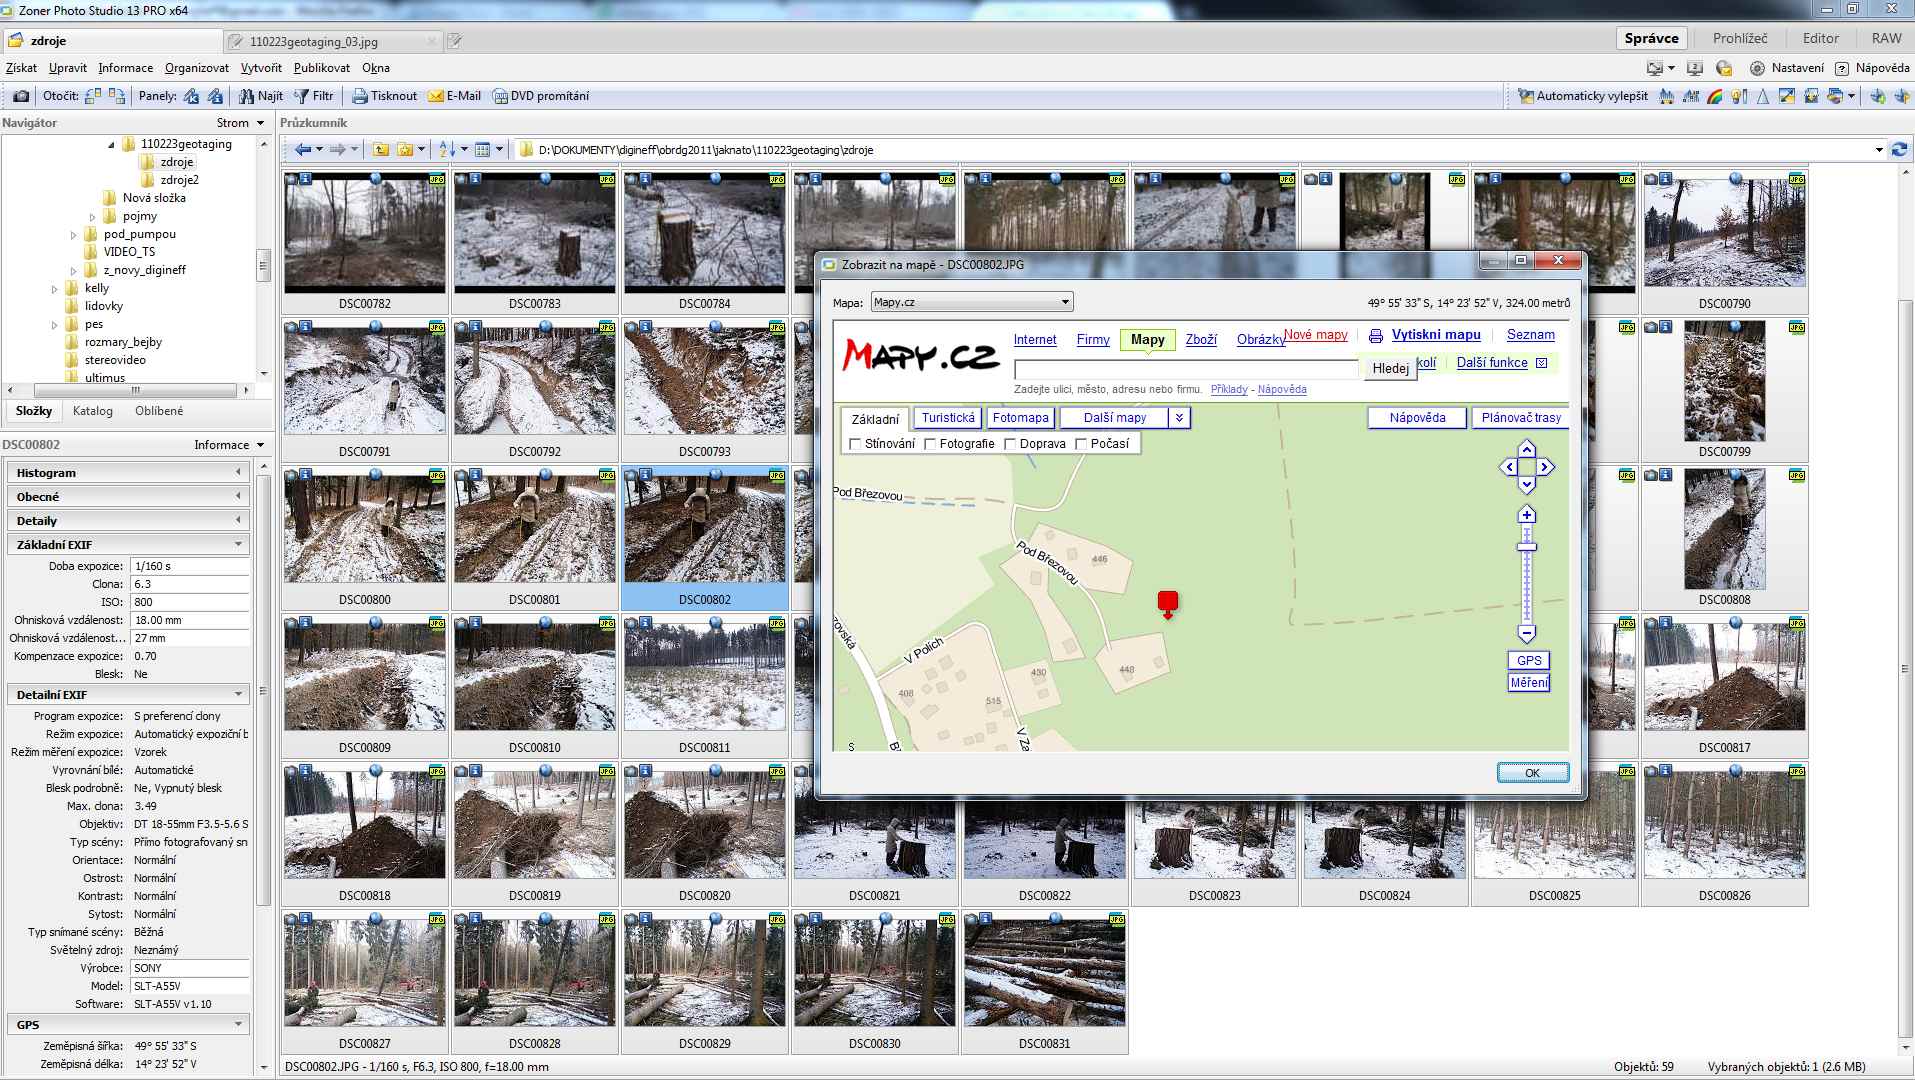Check the Doprava traffic checkbox
Screen dimensions: 1915x1080
click(x=1010, y=444)
